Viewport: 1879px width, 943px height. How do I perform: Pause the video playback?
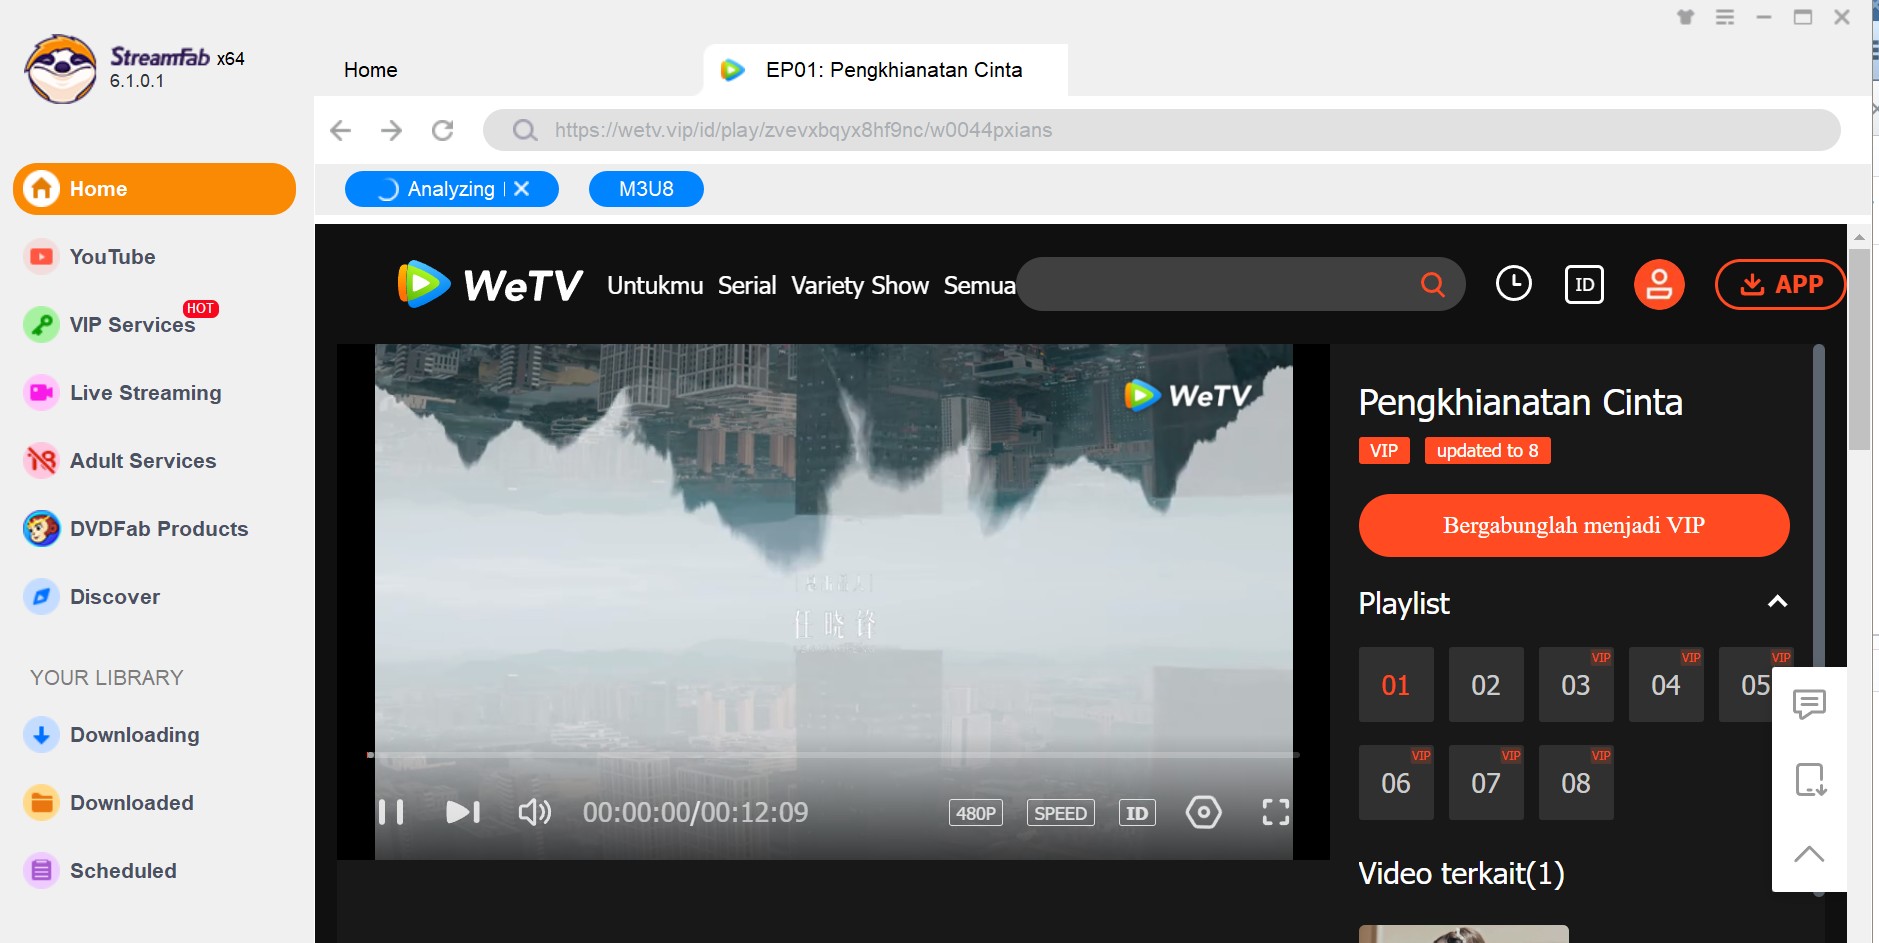point(391,812)
